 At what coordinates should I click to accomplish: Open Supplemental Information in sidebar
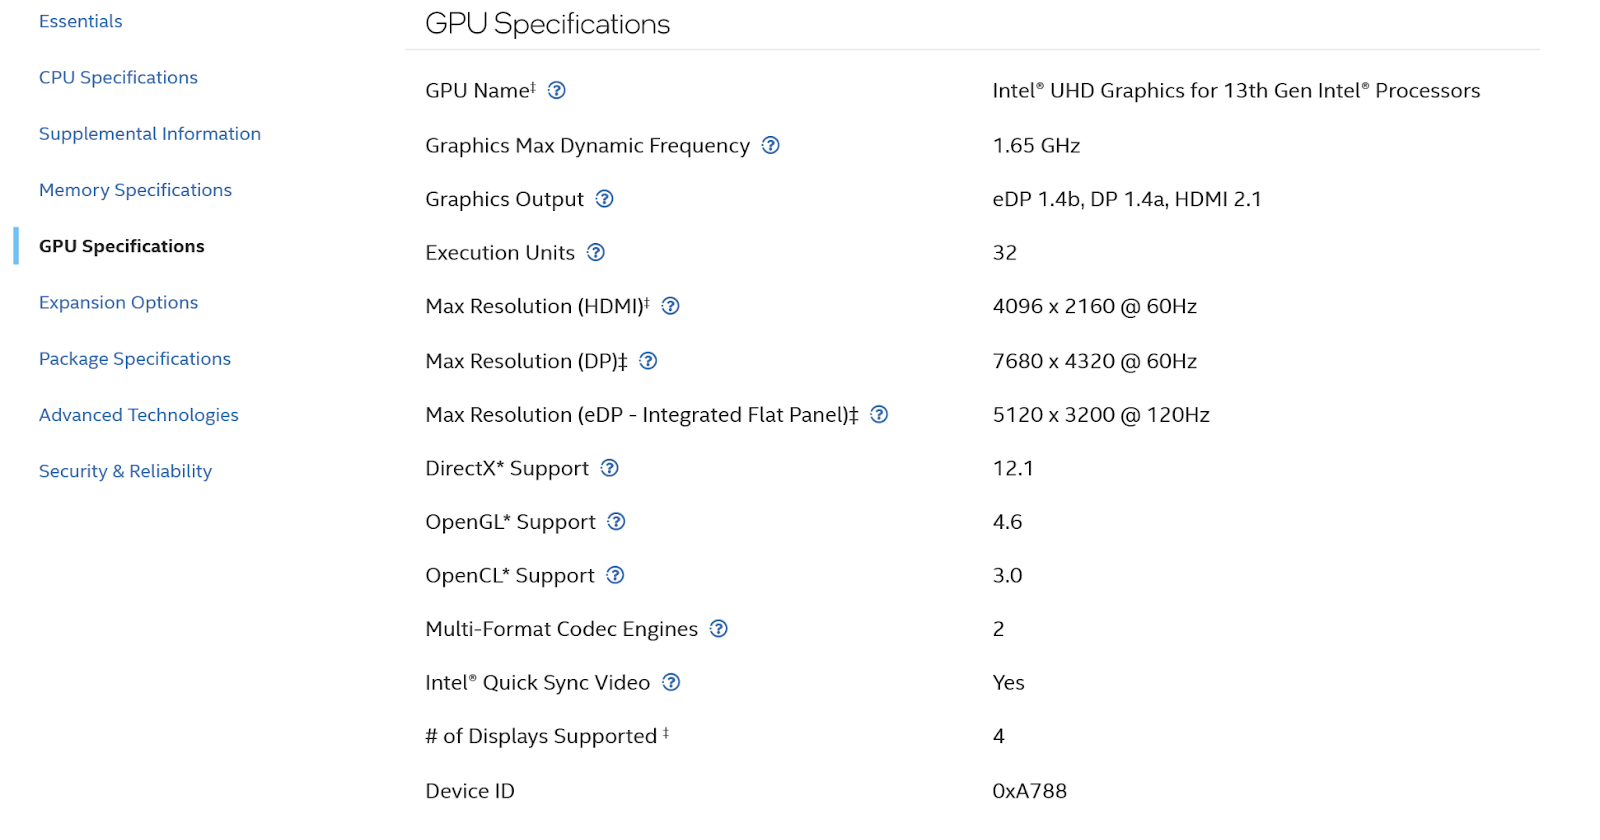(150, 134)
